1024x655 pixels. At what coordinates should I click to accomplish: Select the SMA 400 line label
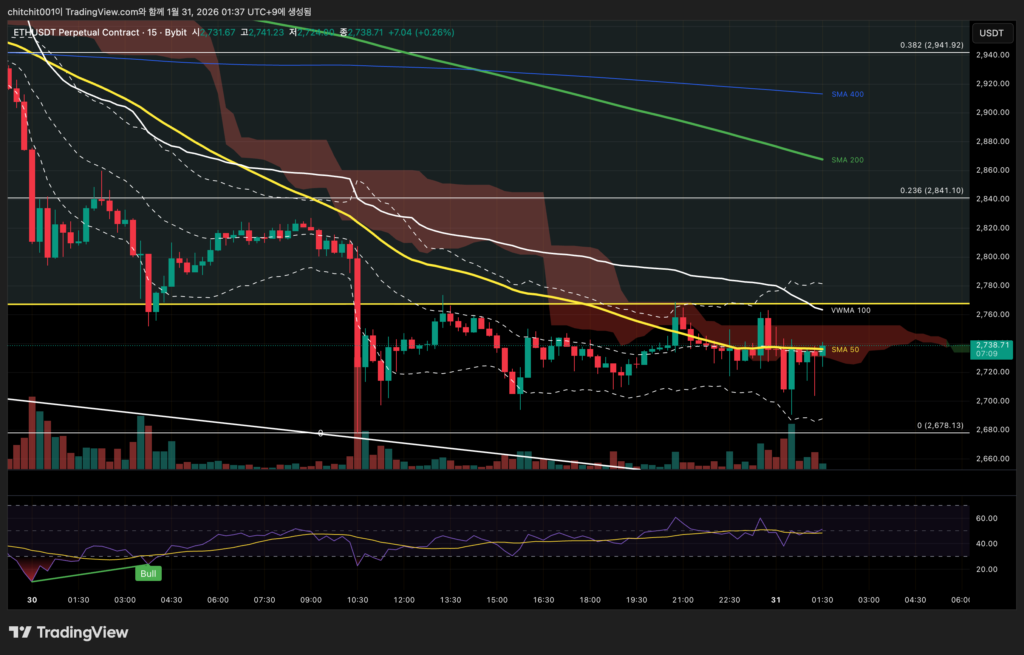[847, 94]
